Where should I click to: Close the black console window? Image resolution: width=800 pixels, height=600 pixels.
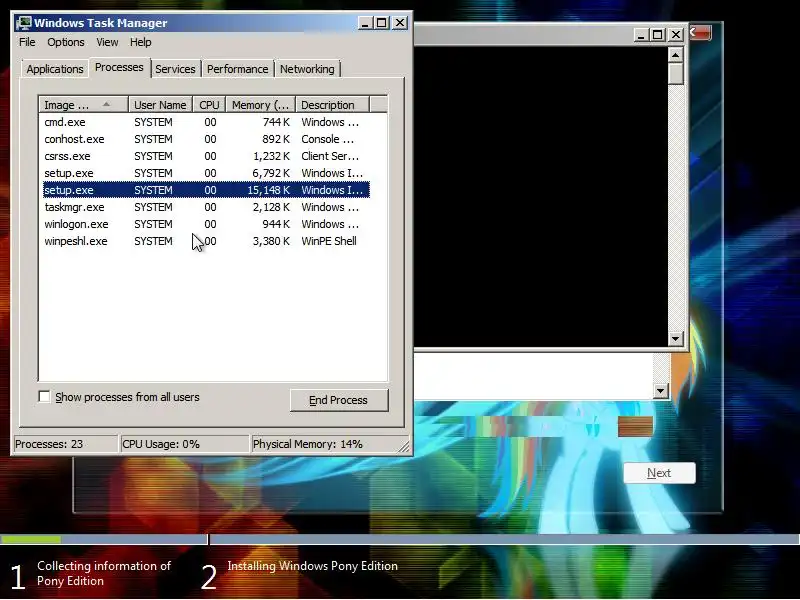pos(676,35)
